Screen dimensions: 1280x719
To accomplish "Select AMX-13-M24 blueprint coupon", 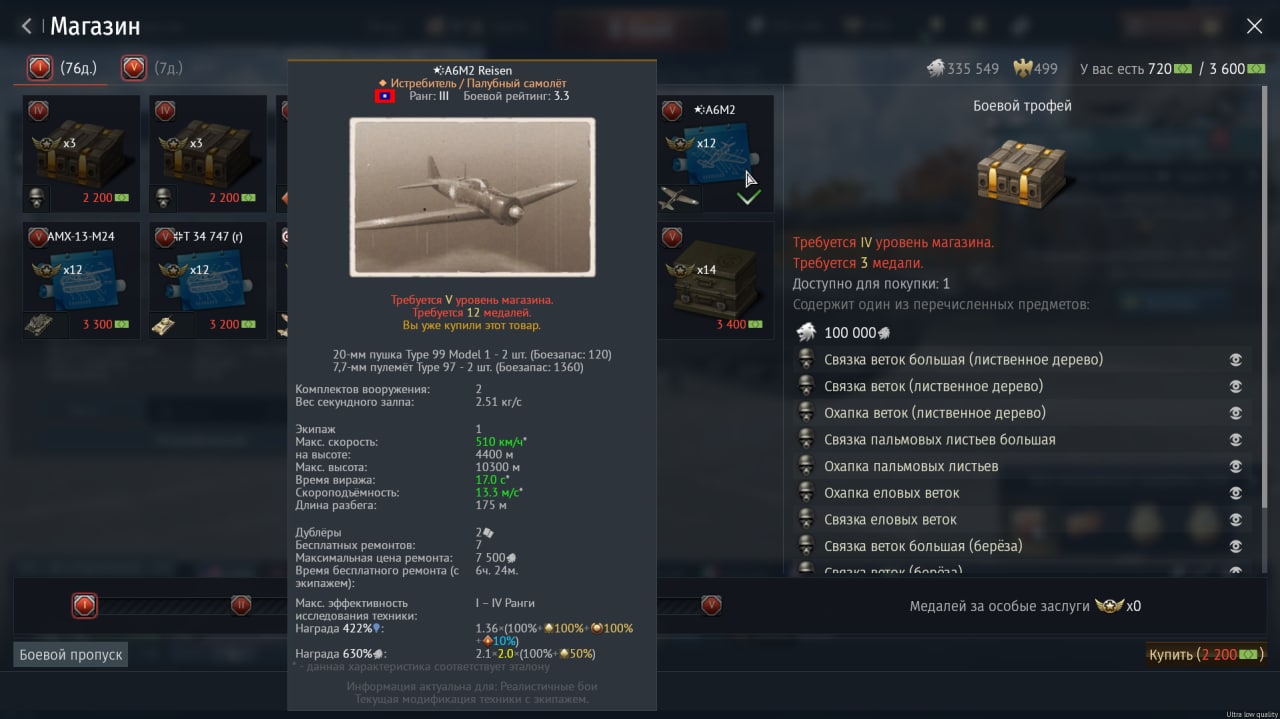I will tap(81, 280).
